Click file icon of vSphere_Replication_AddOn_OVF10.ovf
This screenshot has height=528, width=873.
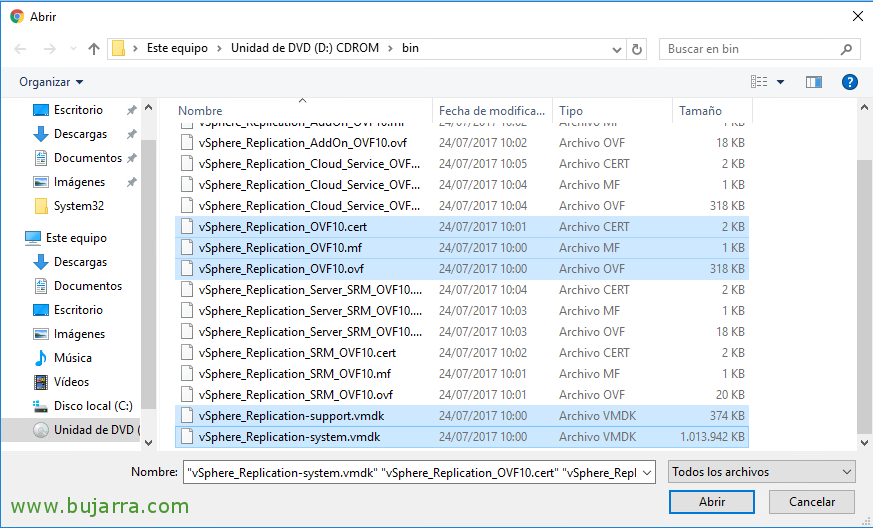point(187,143)
